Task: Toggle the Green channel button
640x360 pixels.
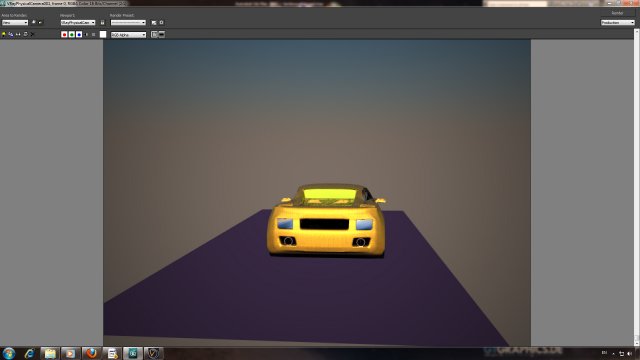Action: (x=71, y=35)
